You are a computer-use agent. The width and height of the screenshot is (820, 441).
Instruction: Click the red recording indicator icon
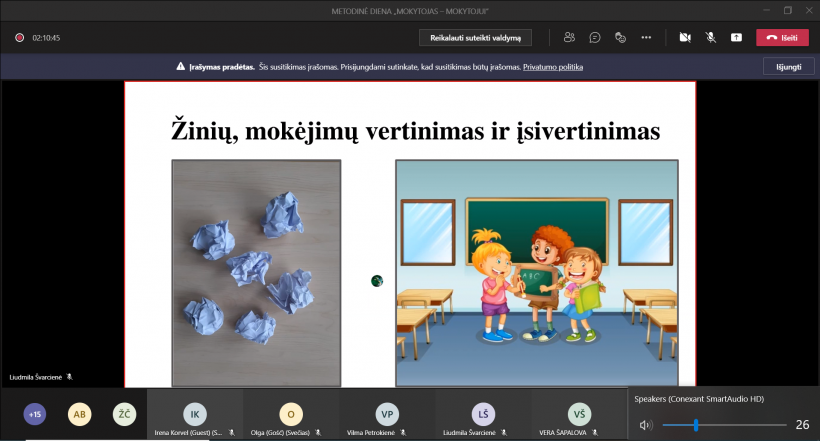pyautogui.click(x=19, y=38)
